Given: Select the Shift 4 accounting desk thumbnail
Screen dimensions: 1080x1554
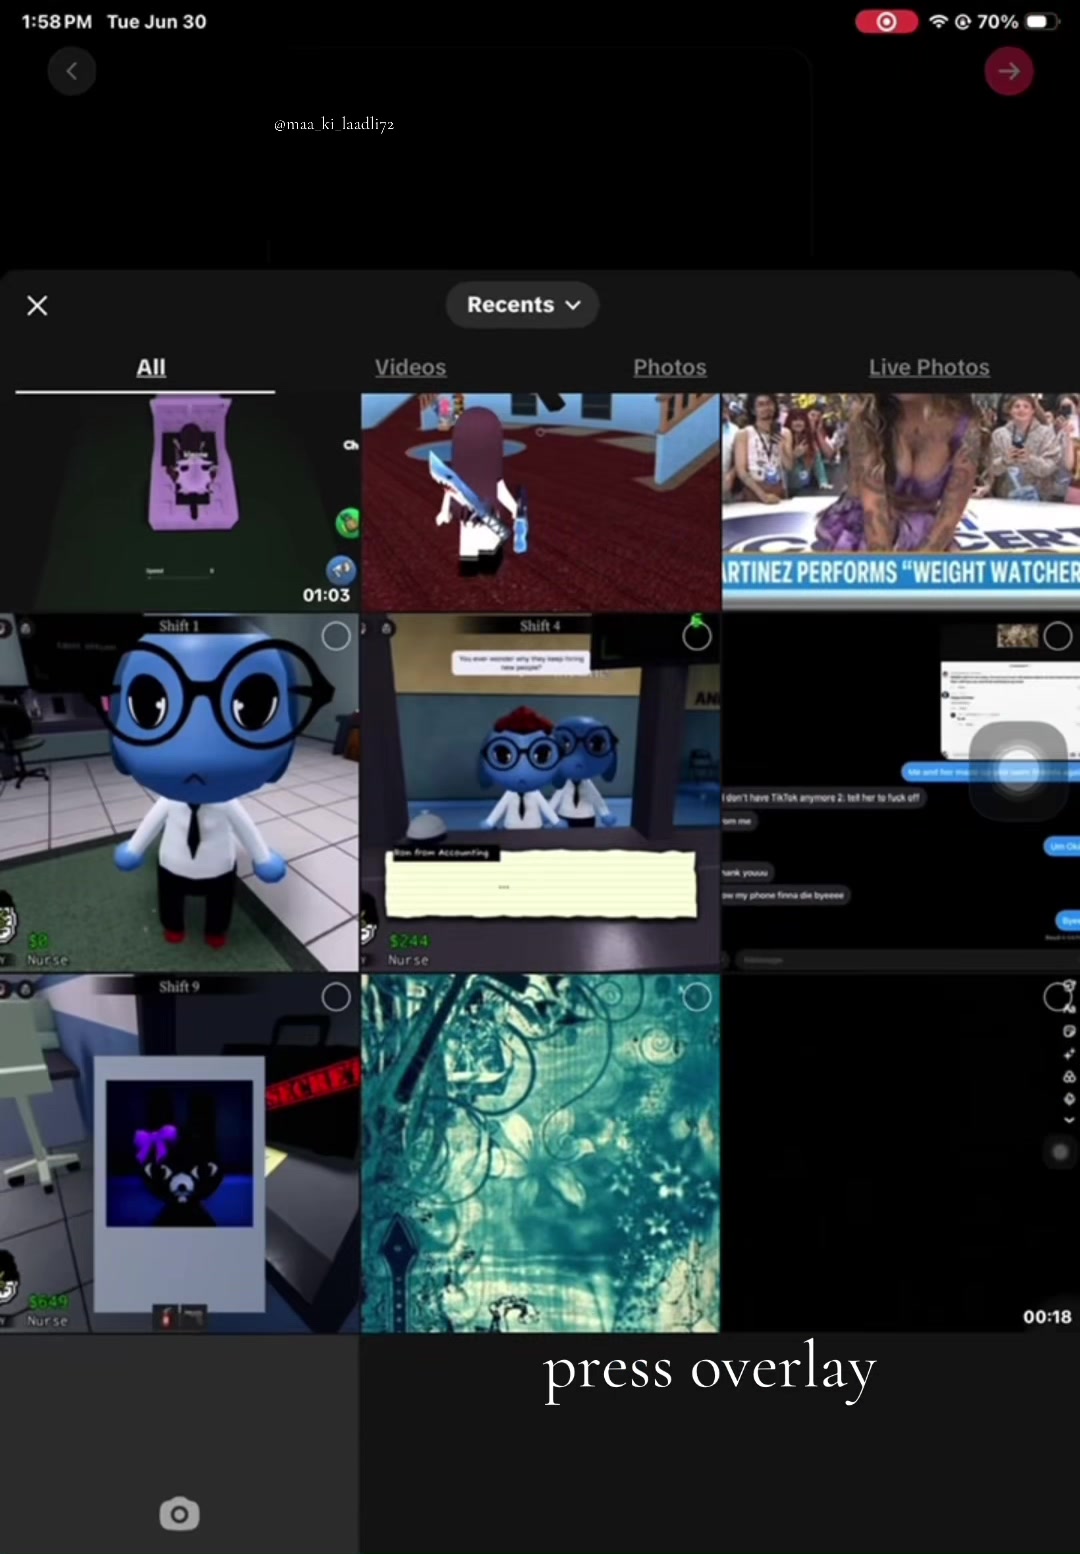Looking at the screenshot, I should click(540, 792).
